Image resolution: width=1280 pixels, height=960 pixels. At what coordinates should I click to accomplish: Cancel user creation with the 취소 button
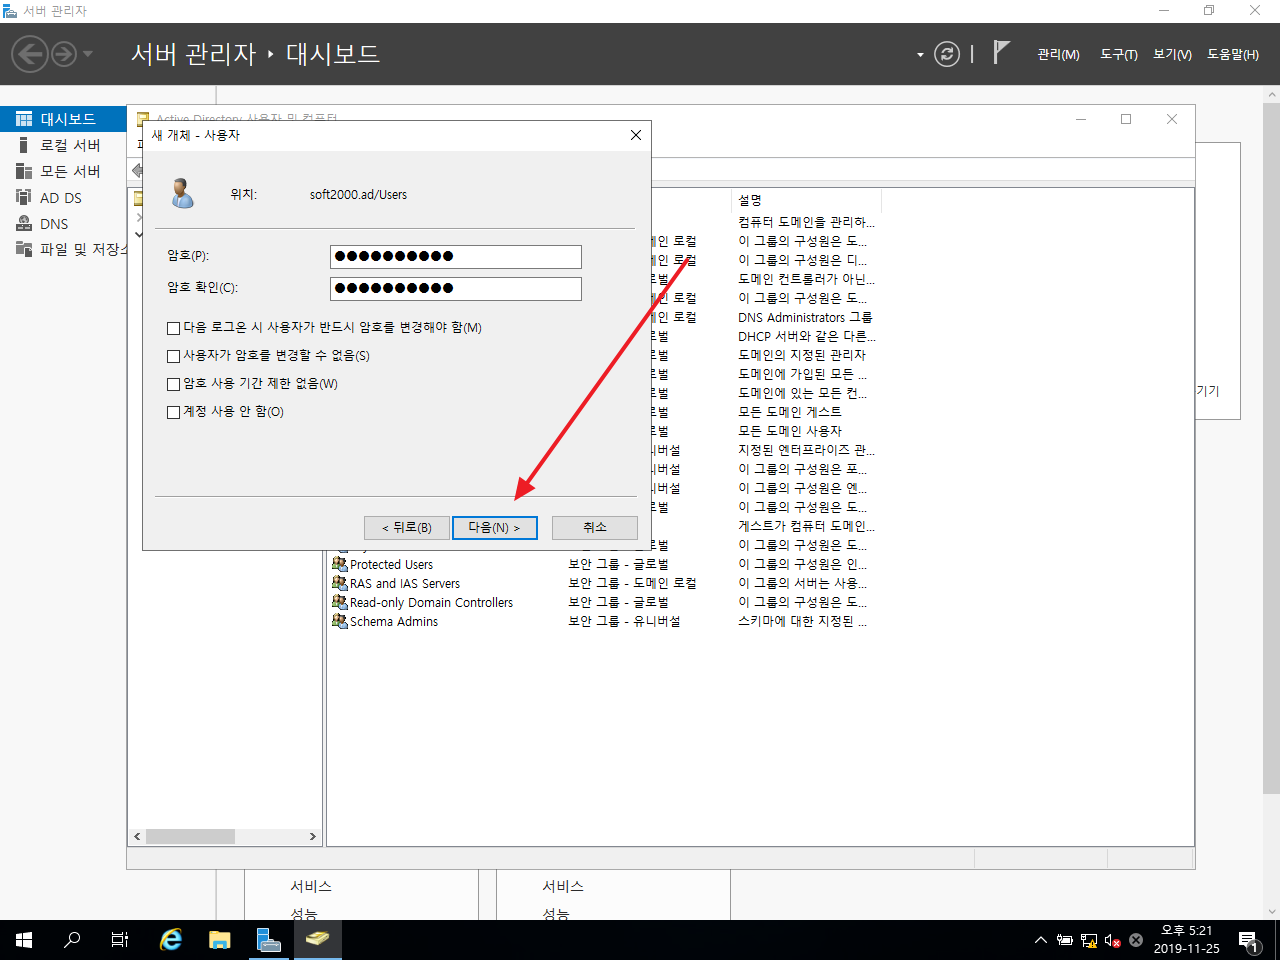(594, 527)
